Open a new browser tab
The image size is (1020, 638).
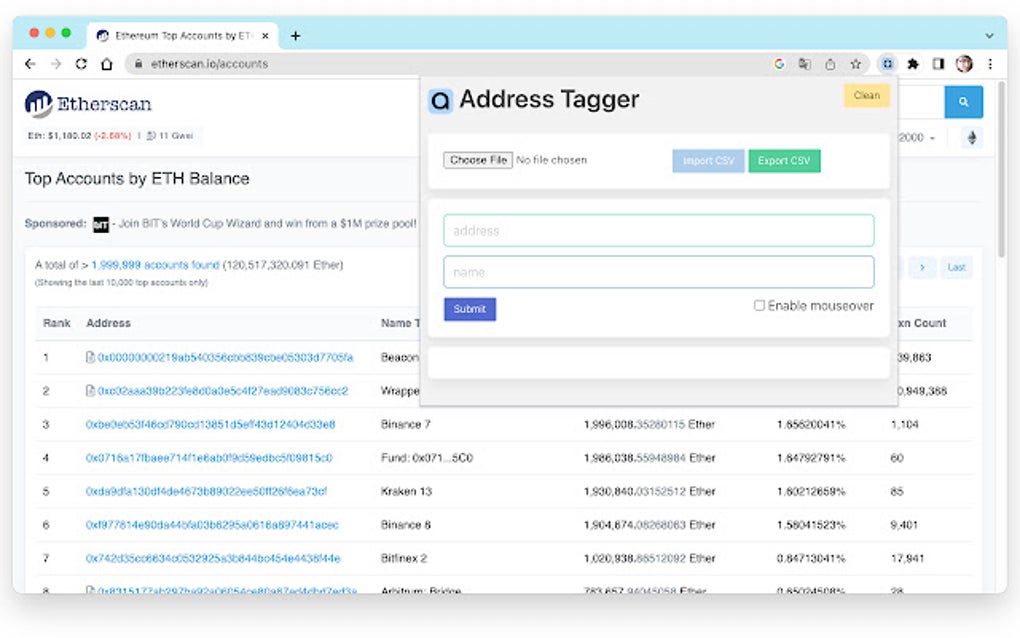click(x=295, y=36)
